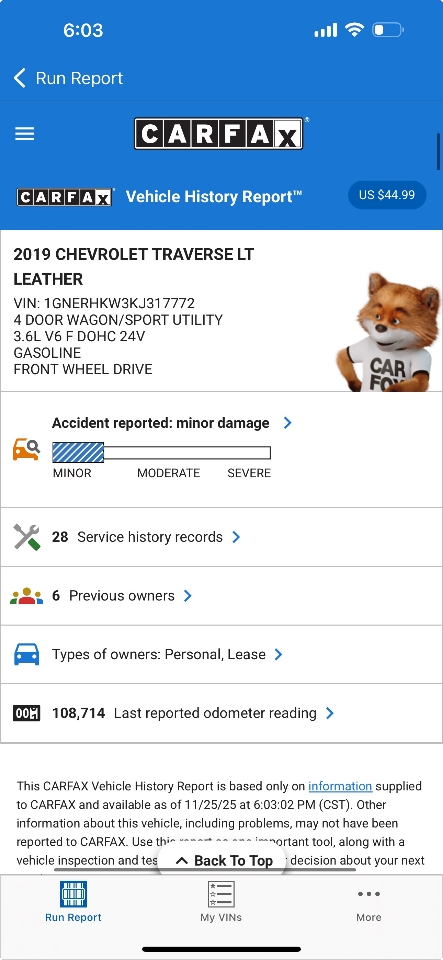Tap the accident car magnifier icon
Image resolution: width=443 pixels, height=960 pixels.
[x=26, y=449]
